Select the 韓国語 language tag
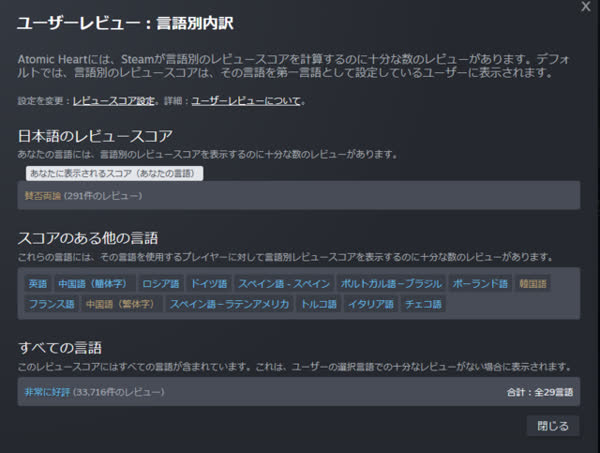 tap(533, 284)
